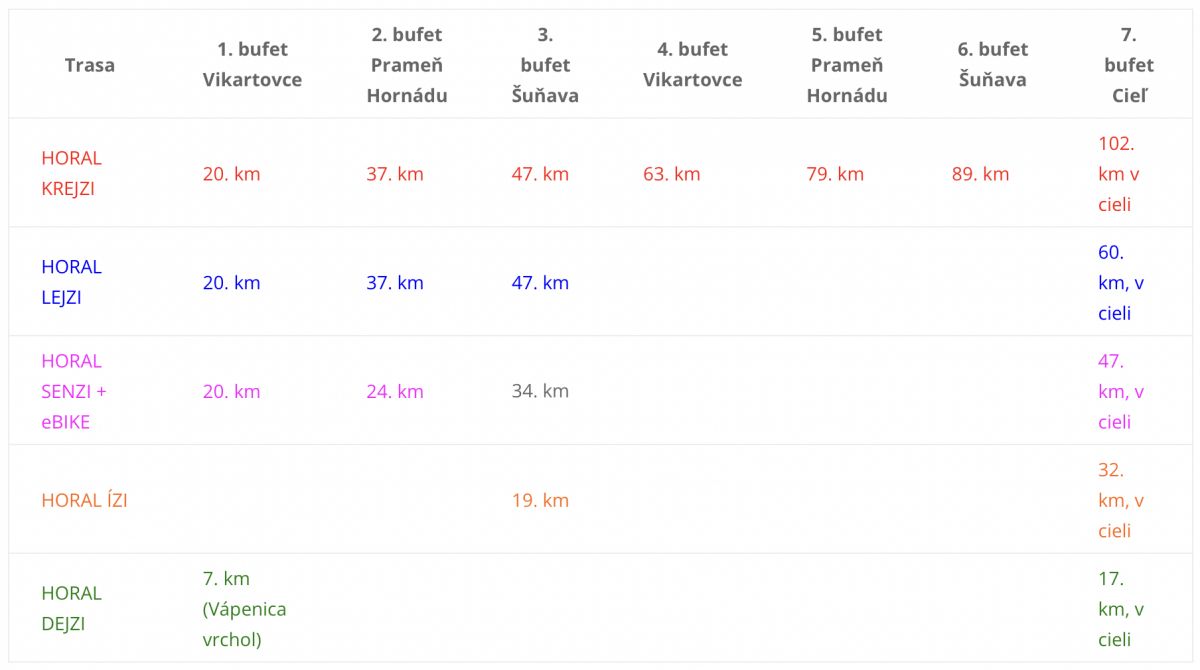Click the red 89. km cell
The image size is (1200, 670).
[981, 174]
